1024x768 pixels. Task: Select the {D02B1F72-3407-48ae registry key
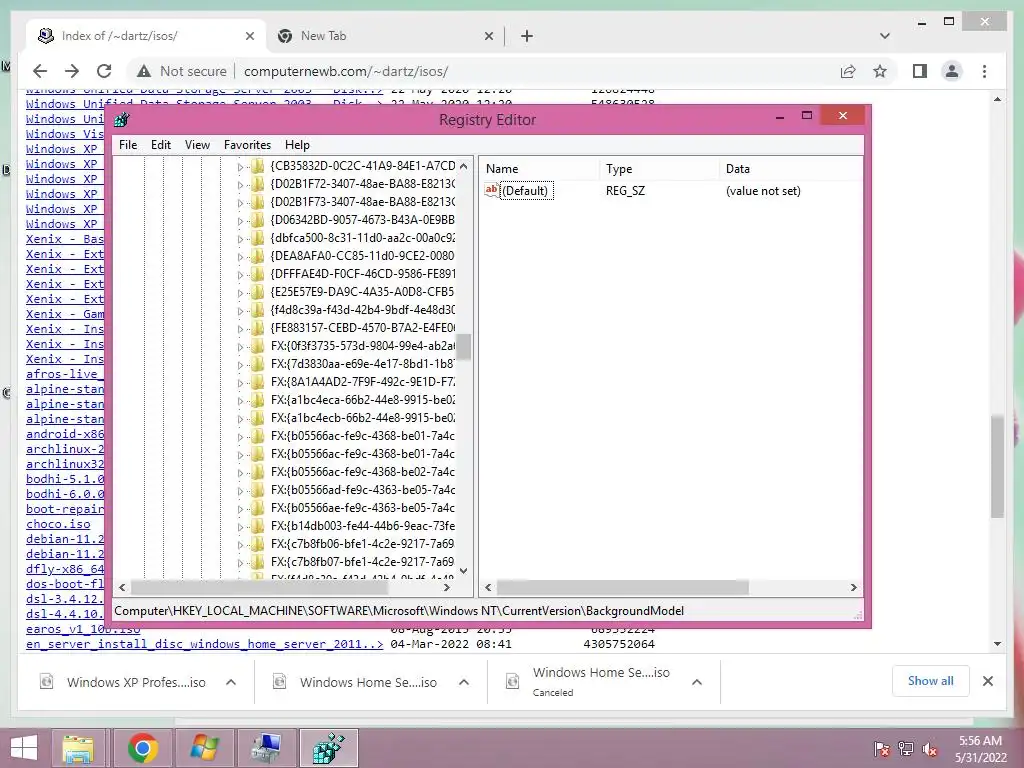coord(362,184)
